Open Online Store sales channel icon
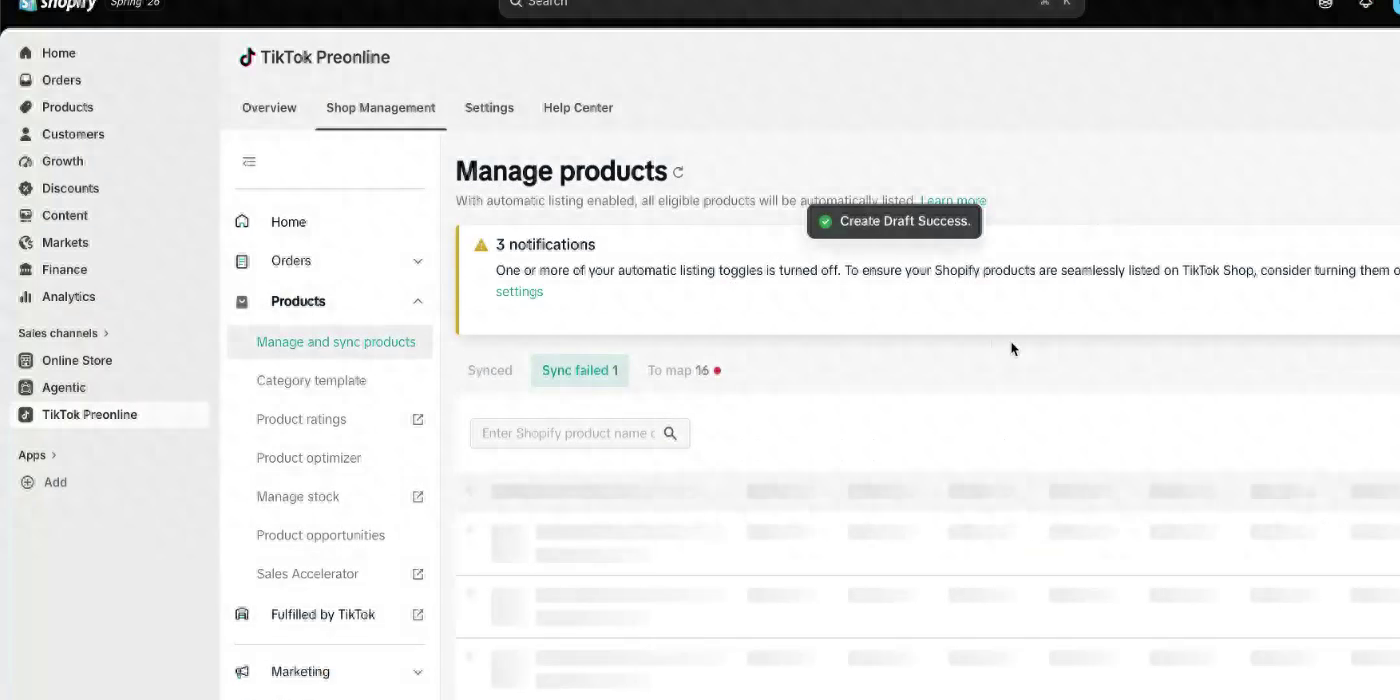 (x=26, y=360)
